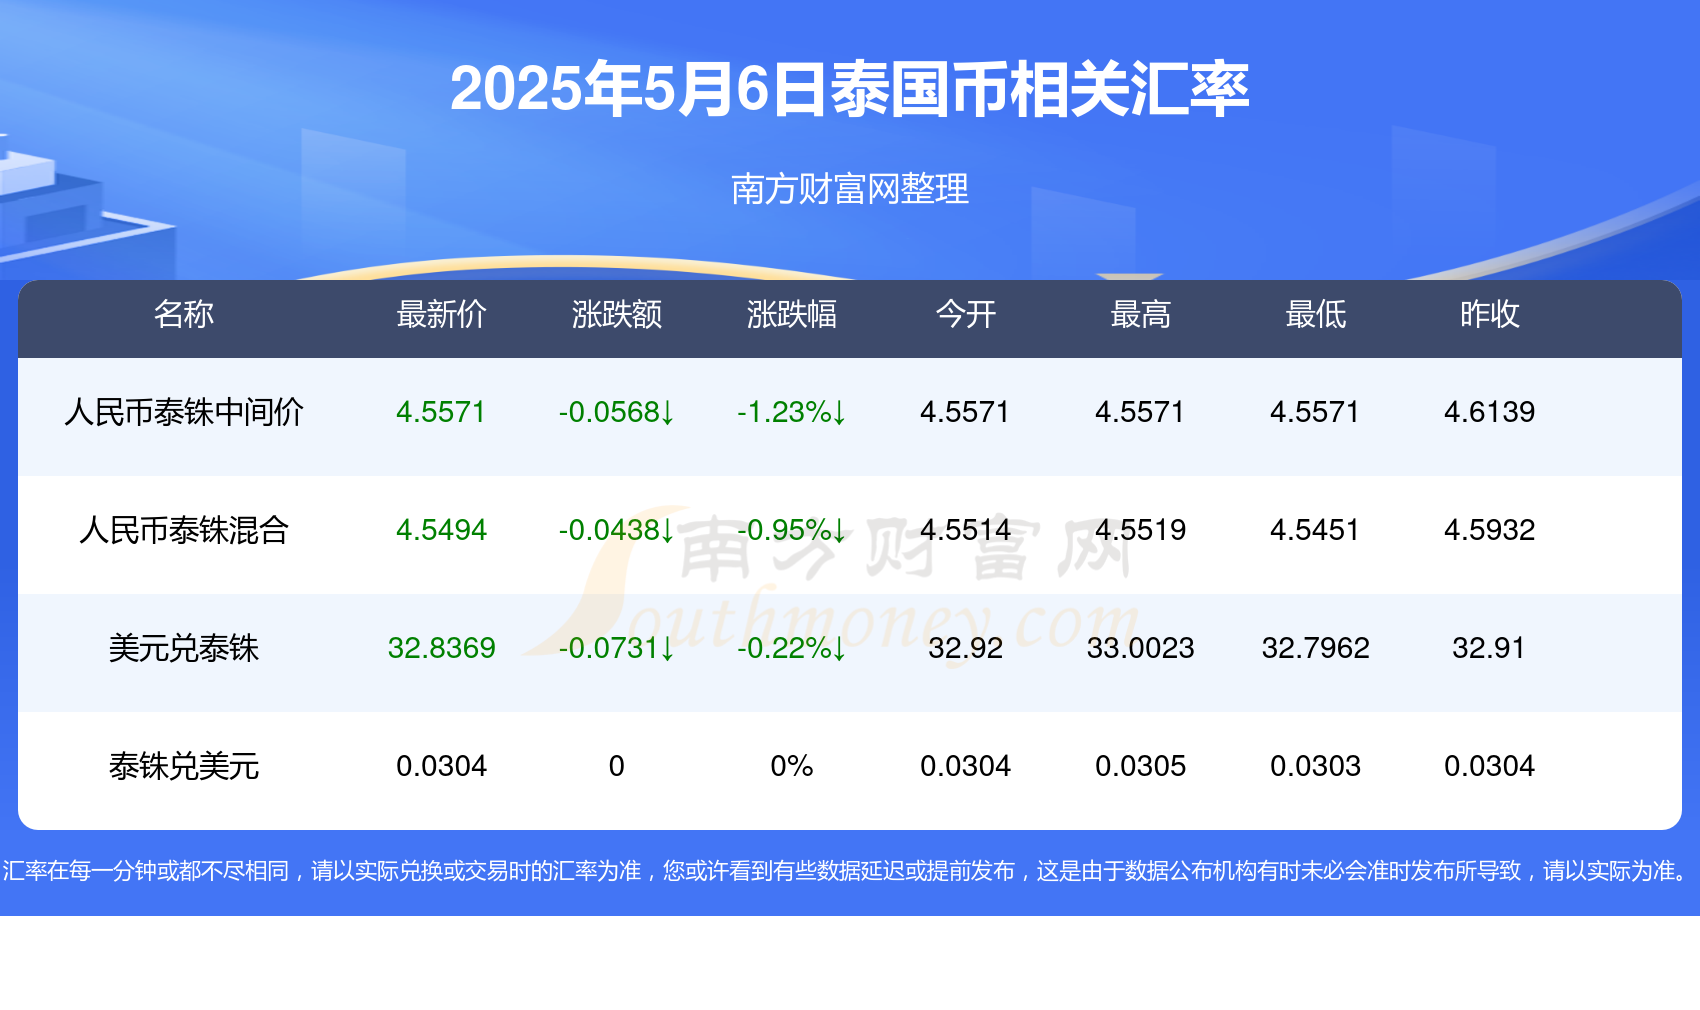Select the 涨跌额 column header
This screenshot has width=1700, height=1010.
(617, 315)
